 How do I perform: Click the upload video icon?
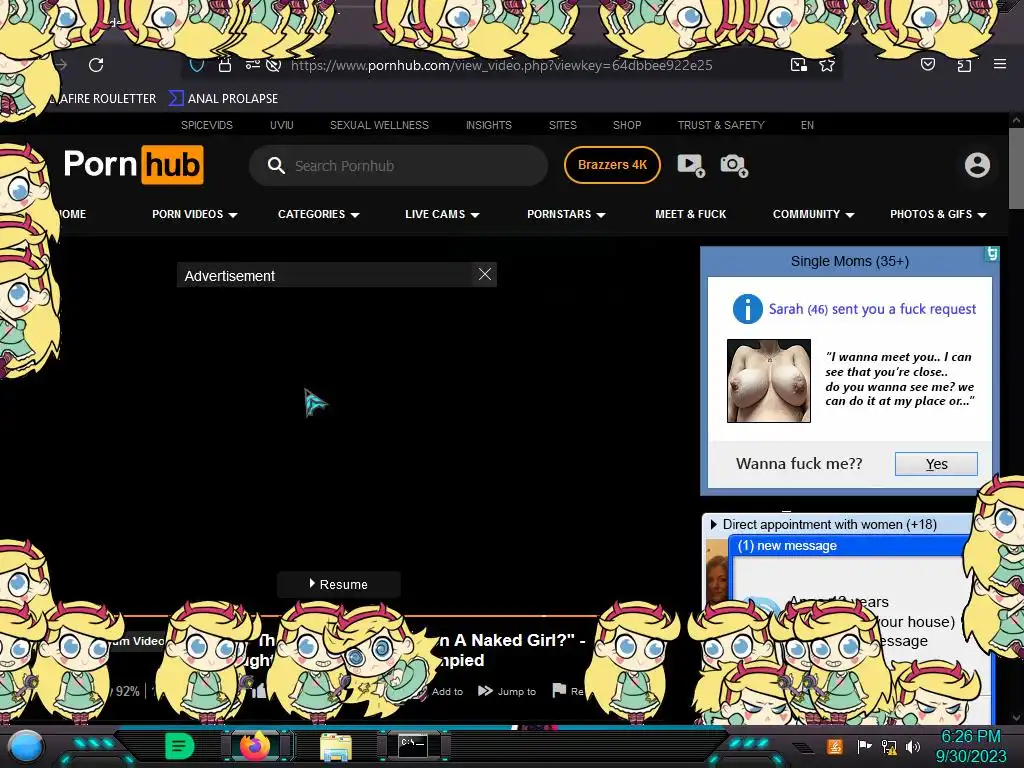[x=691, y=165]
